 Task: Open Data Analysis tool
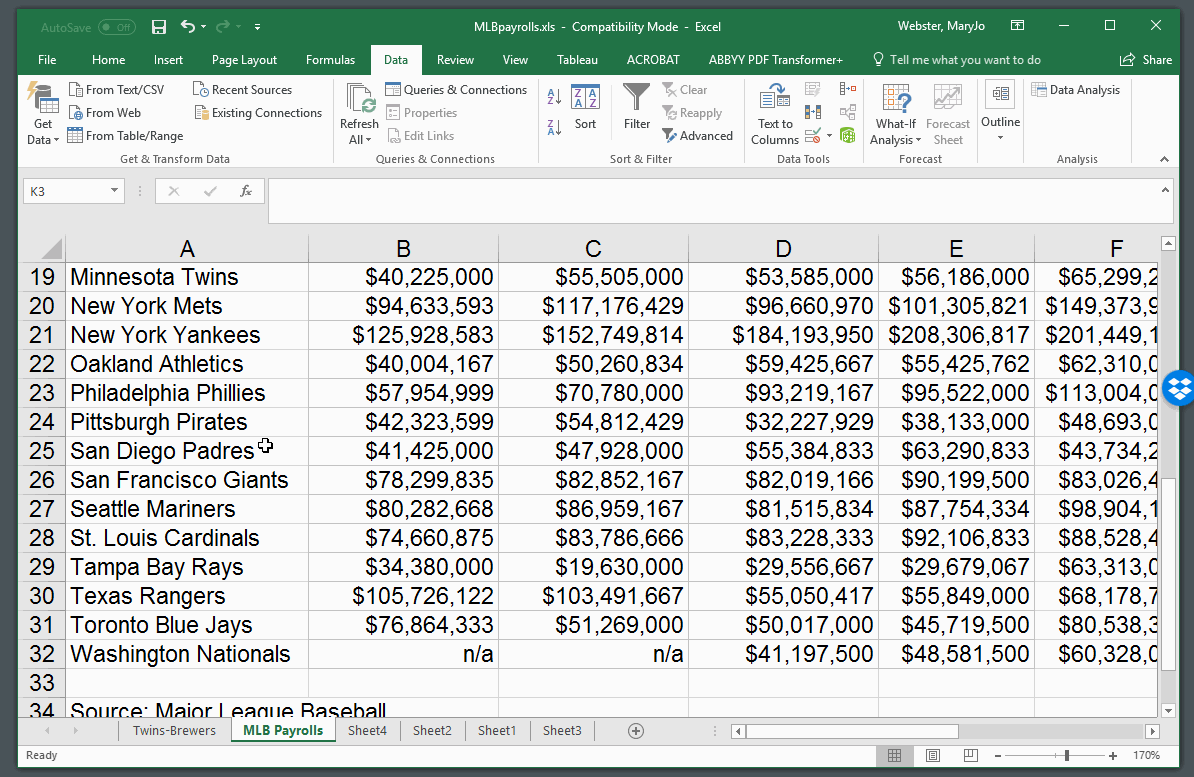1076,90
